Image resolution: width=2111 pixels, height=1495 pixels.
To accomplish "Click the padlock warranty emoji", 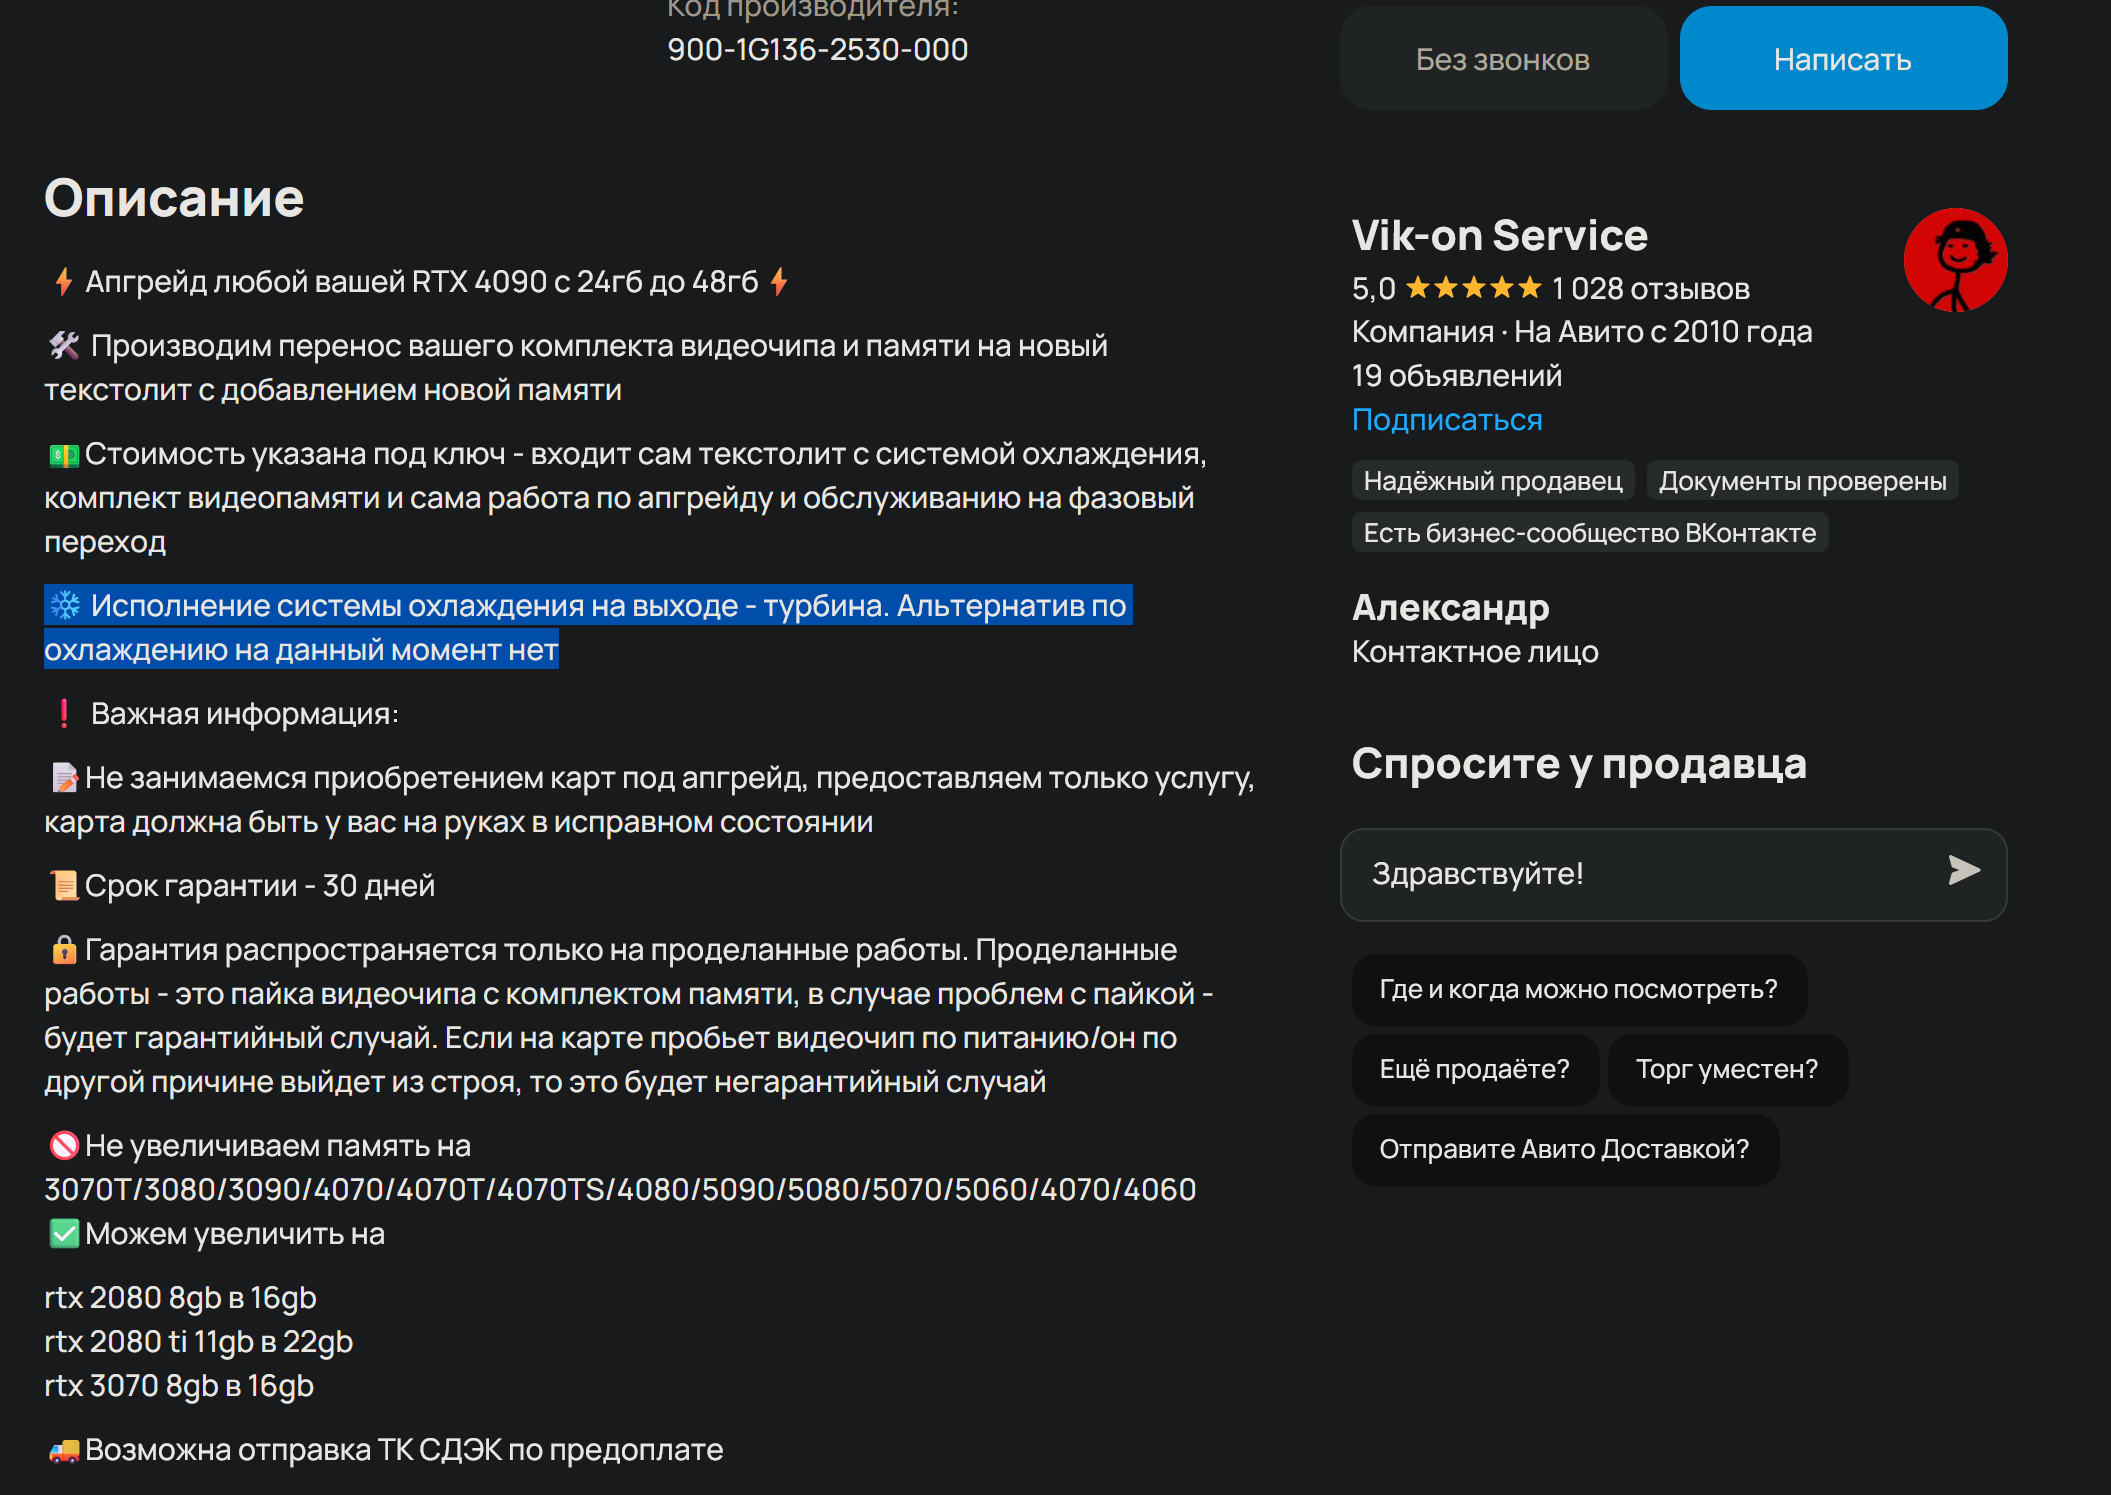I will [x=64, y=950].
